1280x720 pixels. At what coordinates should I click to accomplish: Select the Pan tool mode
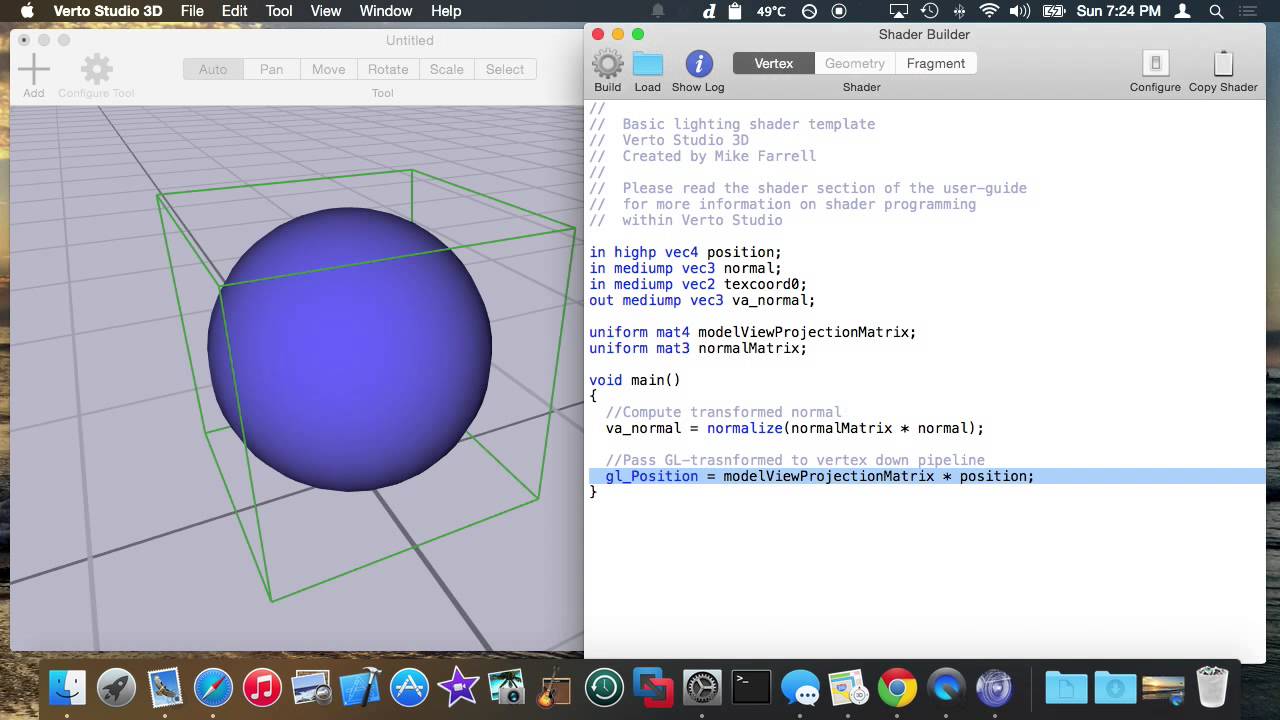click(272, 69)
